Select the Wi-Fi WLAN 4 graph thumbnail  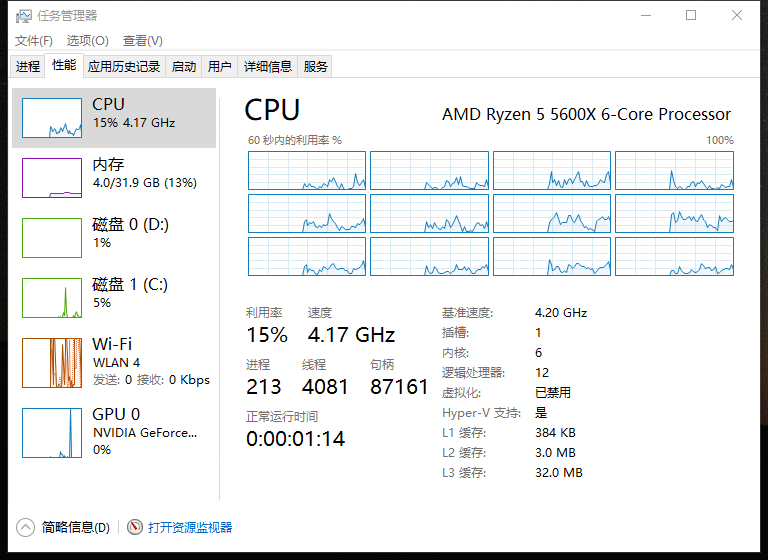52,363
